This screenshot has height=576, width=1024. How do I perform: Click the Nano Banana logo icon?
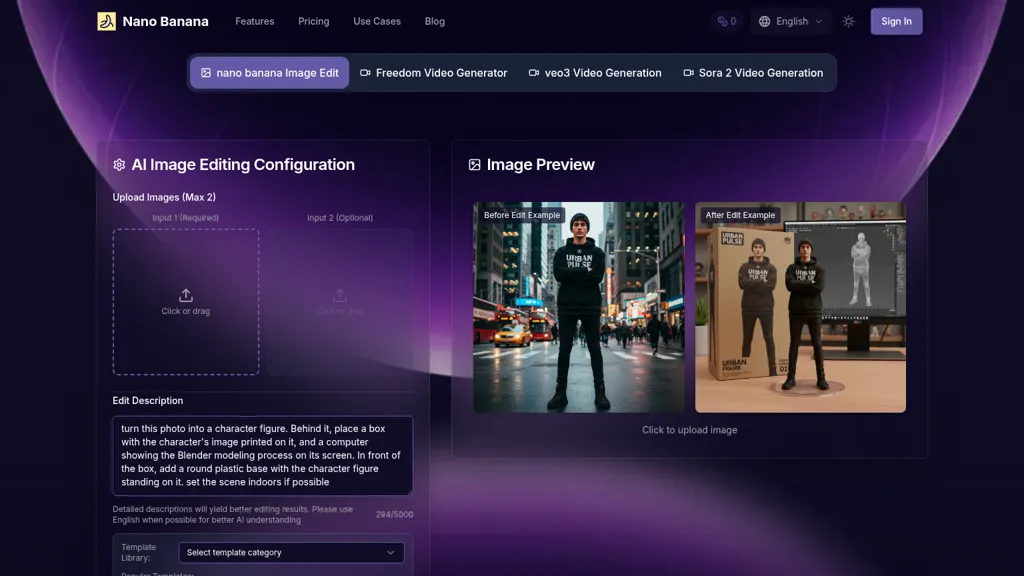[106, 21]
